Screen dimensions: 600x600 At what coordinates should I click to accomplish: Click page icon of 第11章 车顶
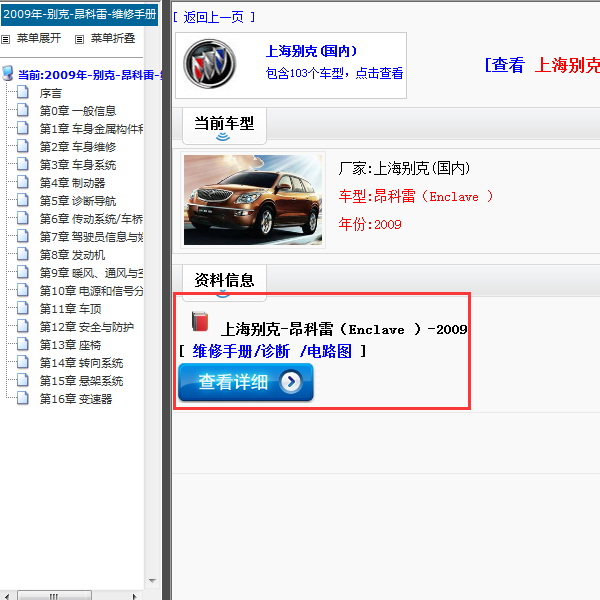coord(23,308)
